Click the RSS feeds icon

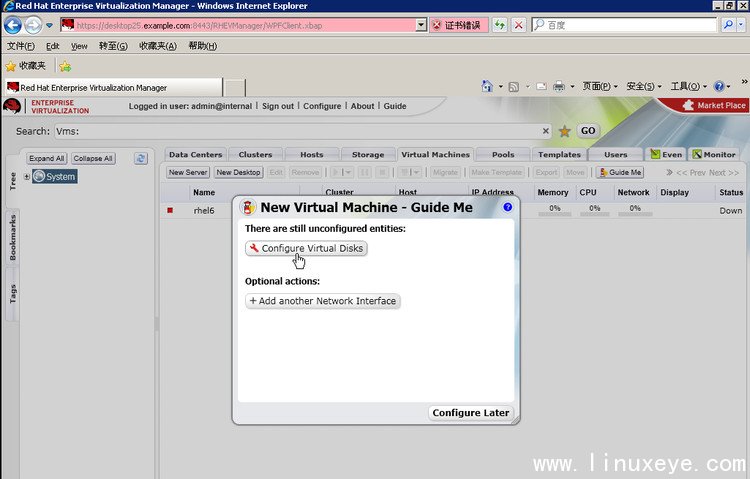(x=514, y=87)
